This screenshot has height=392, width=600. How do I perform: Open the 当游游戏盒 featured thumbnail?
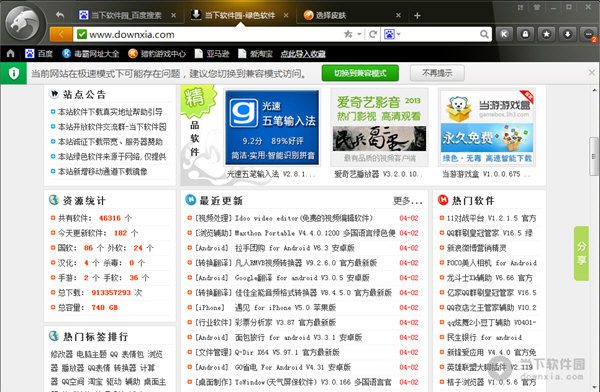(486, 127)
